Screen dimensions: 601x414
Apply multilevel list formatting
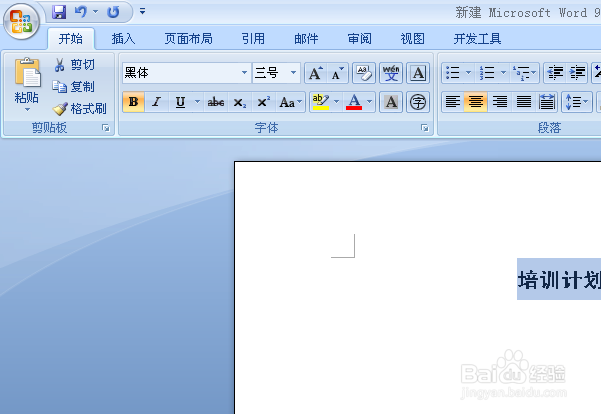coord(524,73)
